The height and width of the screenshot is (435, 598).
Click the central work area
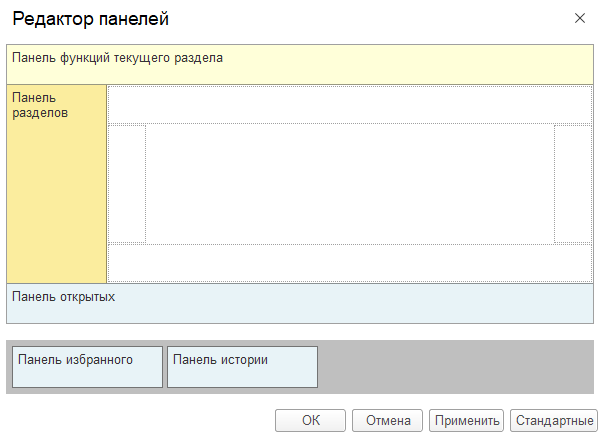click(x=350, y=184)
